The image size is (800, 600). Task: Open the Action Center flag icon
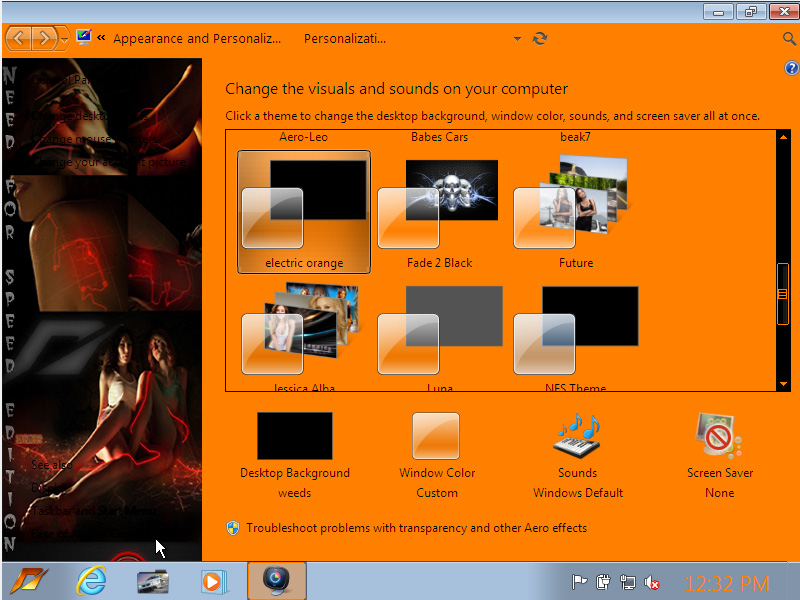[579, 582]
